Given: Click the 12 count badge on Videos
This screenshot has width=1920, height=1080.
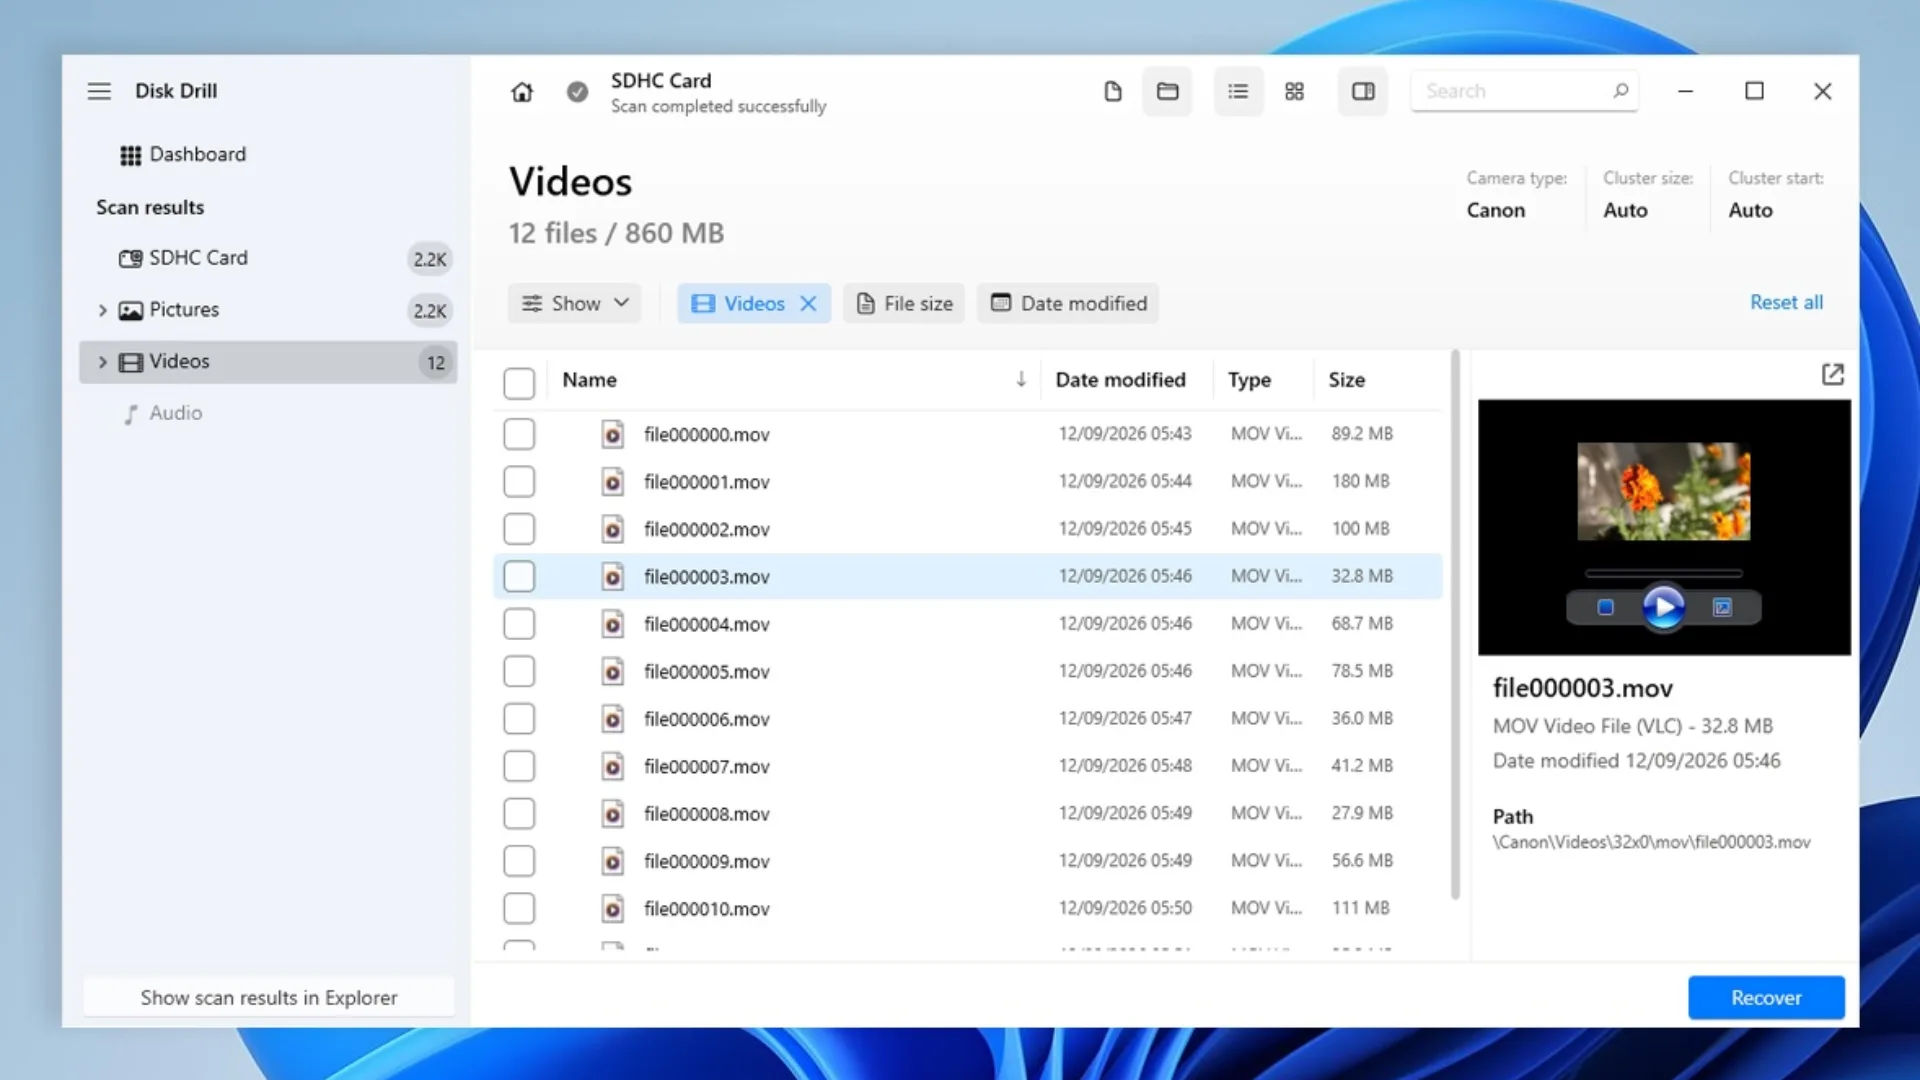Looking at the screenshot, I should coord(435,363).
